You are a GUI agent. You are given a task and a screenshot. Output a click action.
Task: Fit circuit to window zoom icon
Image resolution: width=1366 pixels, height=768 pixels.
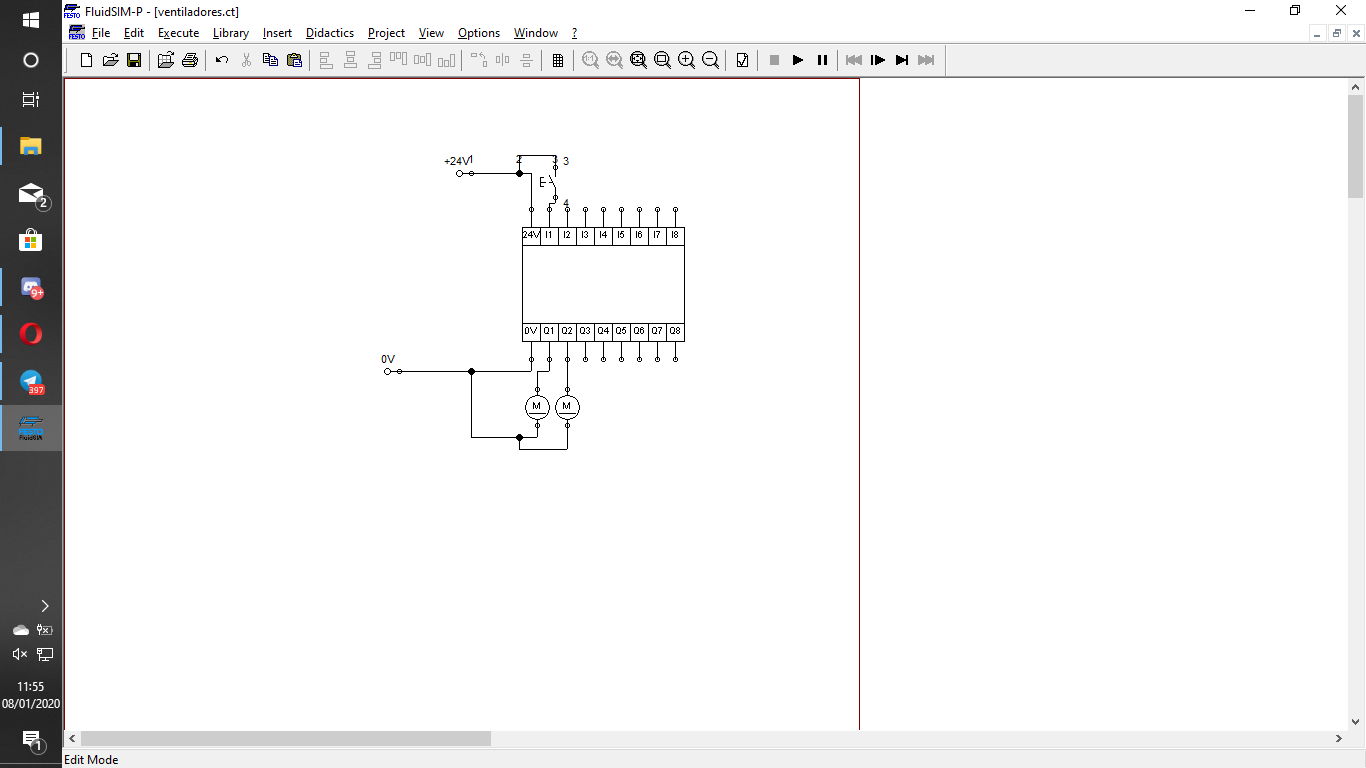coord(638,60)
